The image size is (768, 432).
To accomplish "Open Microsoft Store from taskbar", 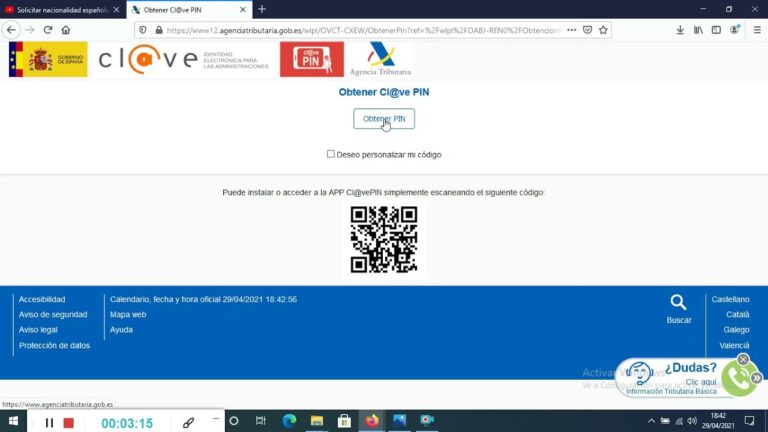I will [344, 421].
